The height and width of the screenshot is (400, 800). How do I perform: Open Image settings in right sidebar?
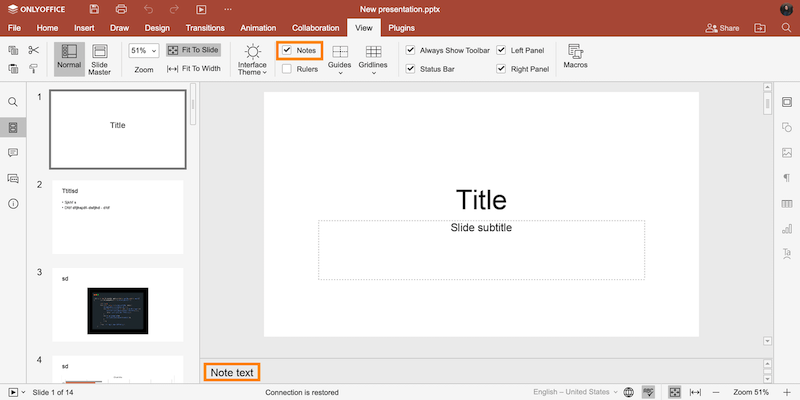click(x=787, y=153)
